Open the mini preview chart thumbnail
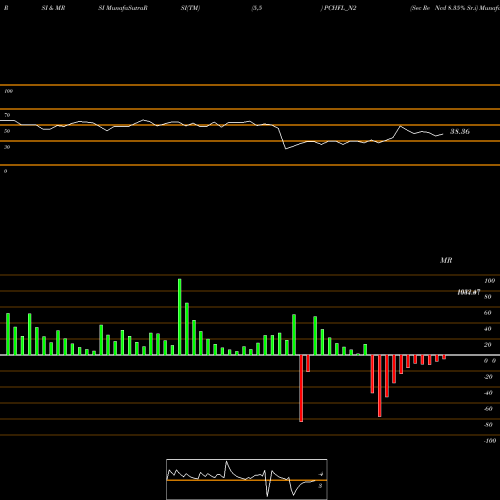 click(247, 479)
